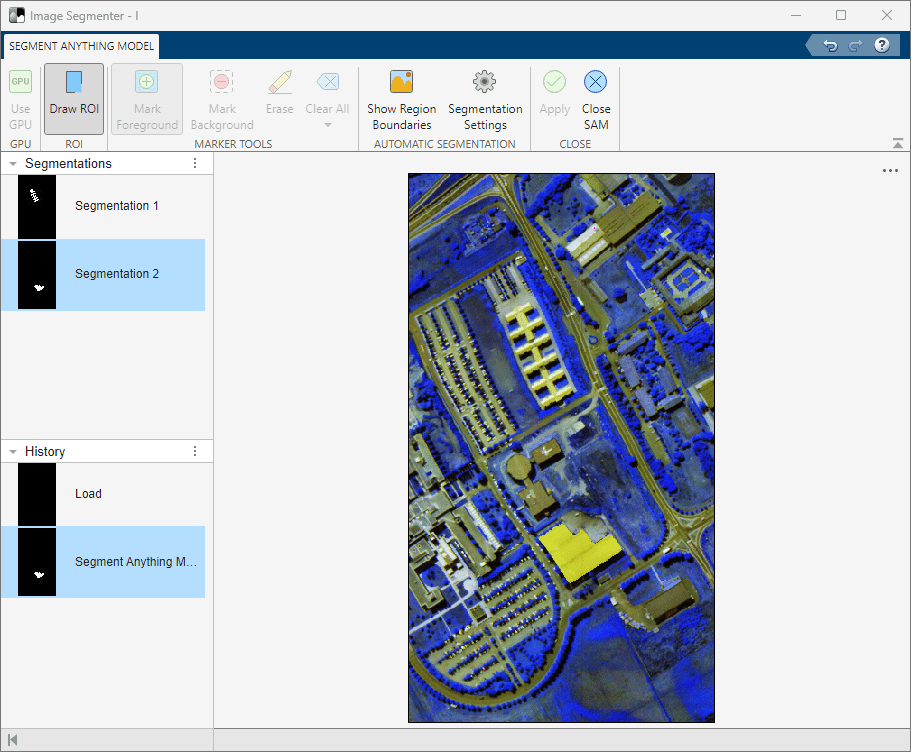Open the Segmentations panel options menu
The width and height of the screenshot is (911, 752).
click(195, 164)
